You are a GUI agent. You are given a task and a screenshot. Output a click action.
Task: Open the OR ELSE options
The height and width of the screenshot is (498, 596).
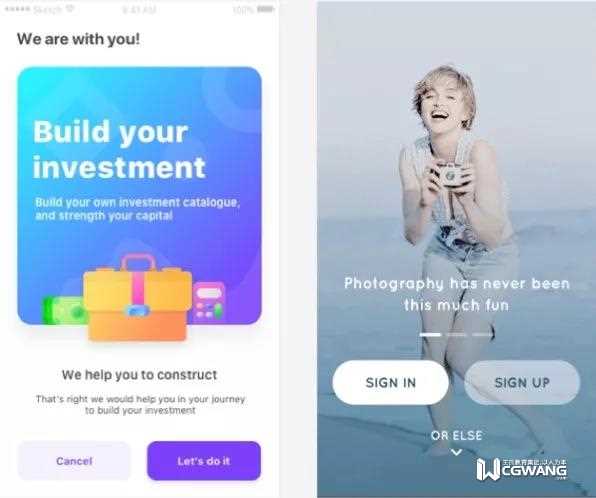457,435
